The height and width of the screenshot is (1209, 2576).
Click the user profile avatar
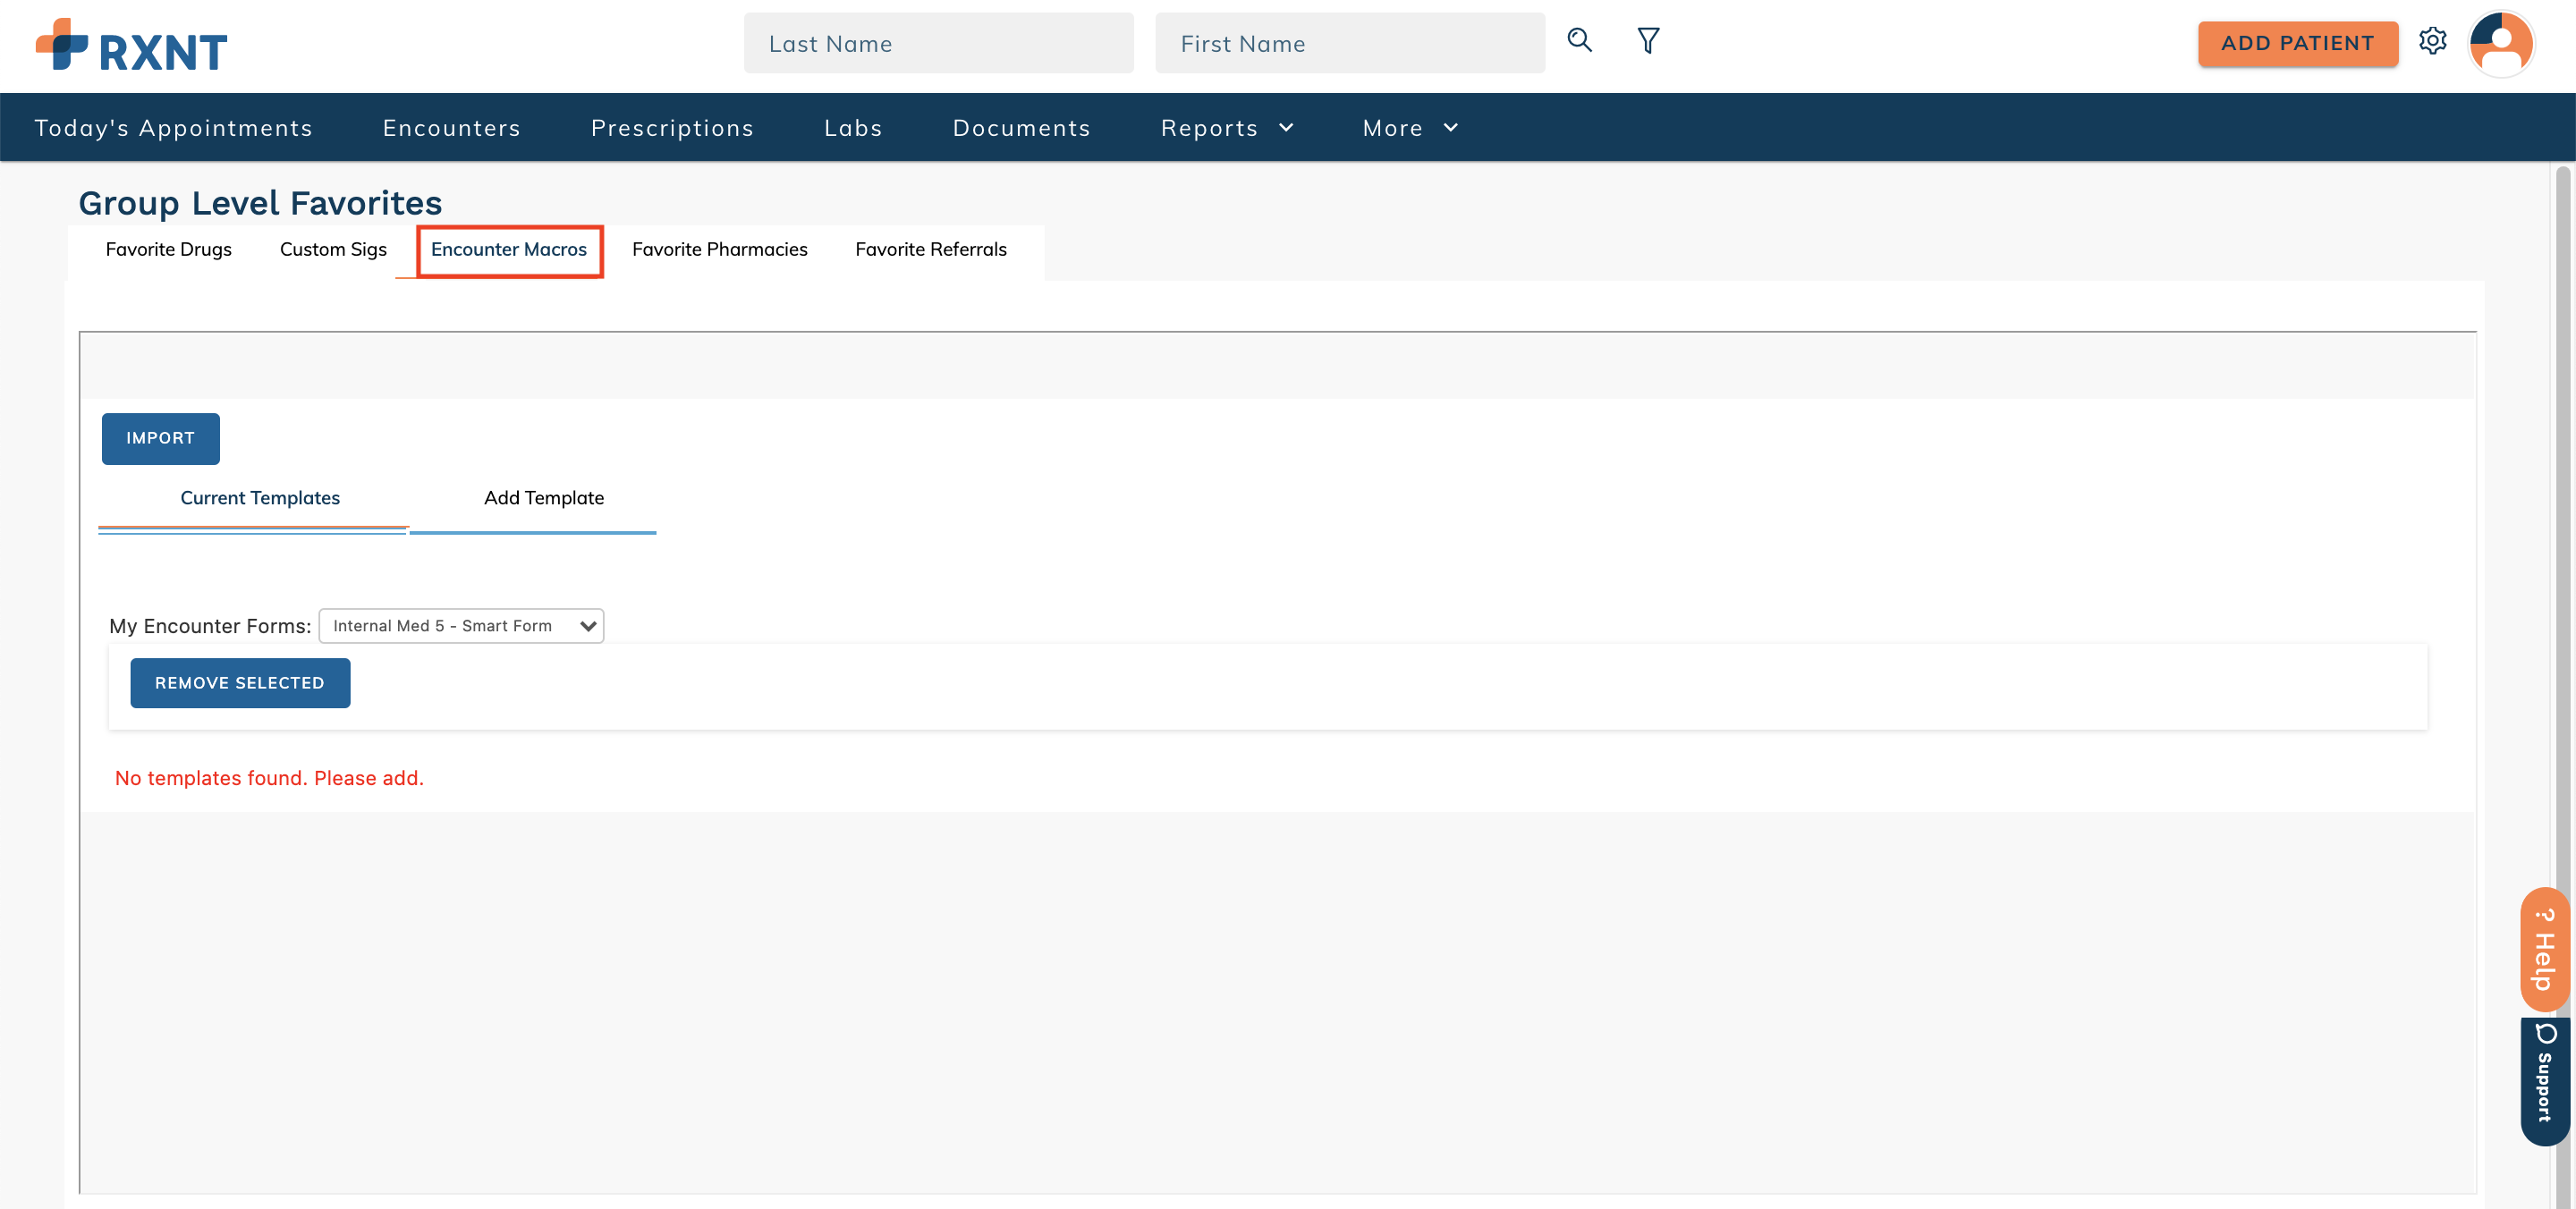coord(2501,43)
